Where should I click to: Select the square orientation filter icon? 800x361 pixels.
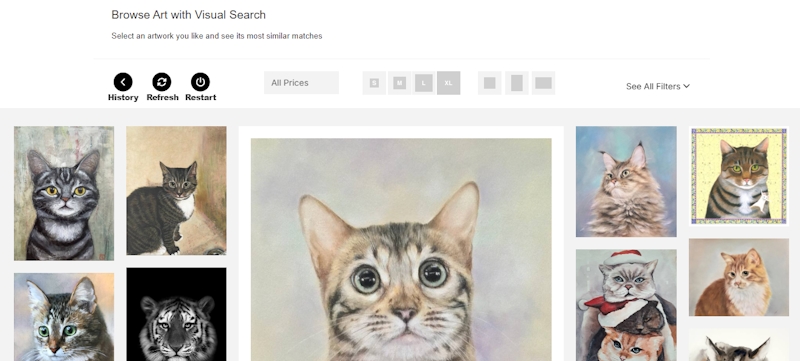(x=490, y=83)
